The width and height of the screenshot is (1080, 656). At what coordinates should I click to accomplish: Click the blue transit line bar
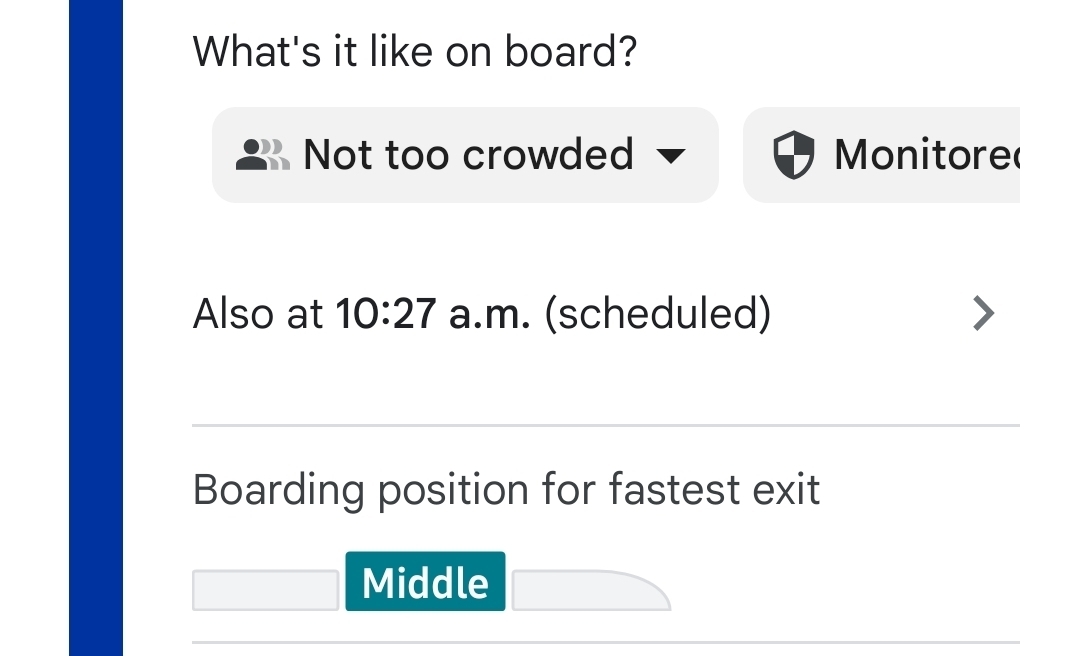pos(95,328)
